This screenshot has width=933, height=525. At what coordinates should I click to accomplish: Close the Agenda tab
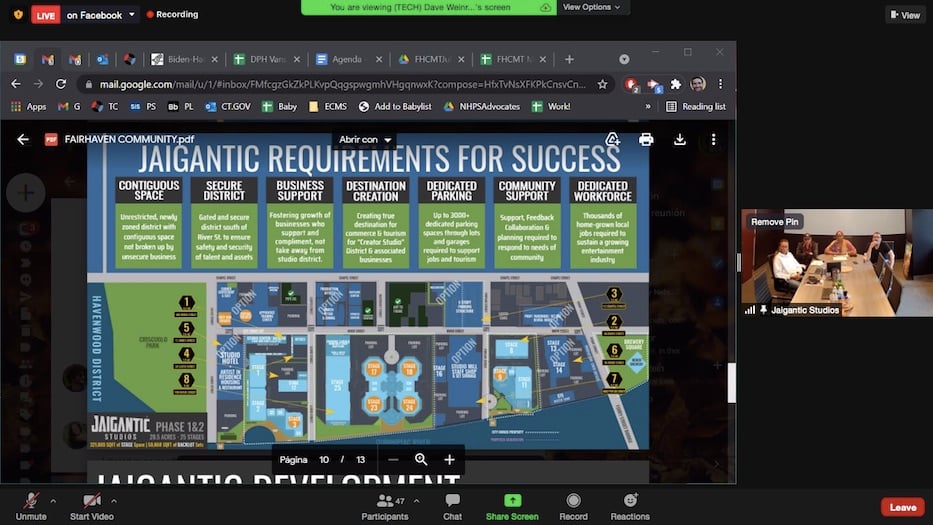coord(378,59)
